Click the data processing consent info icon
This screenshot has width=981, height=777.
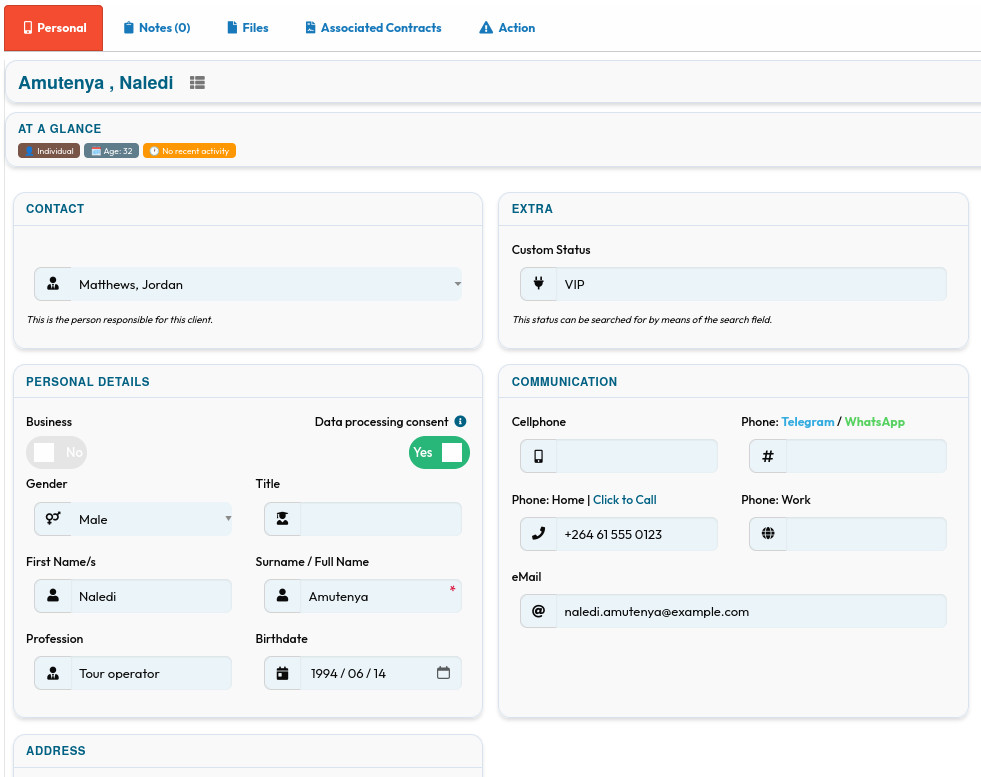[460, 421]
